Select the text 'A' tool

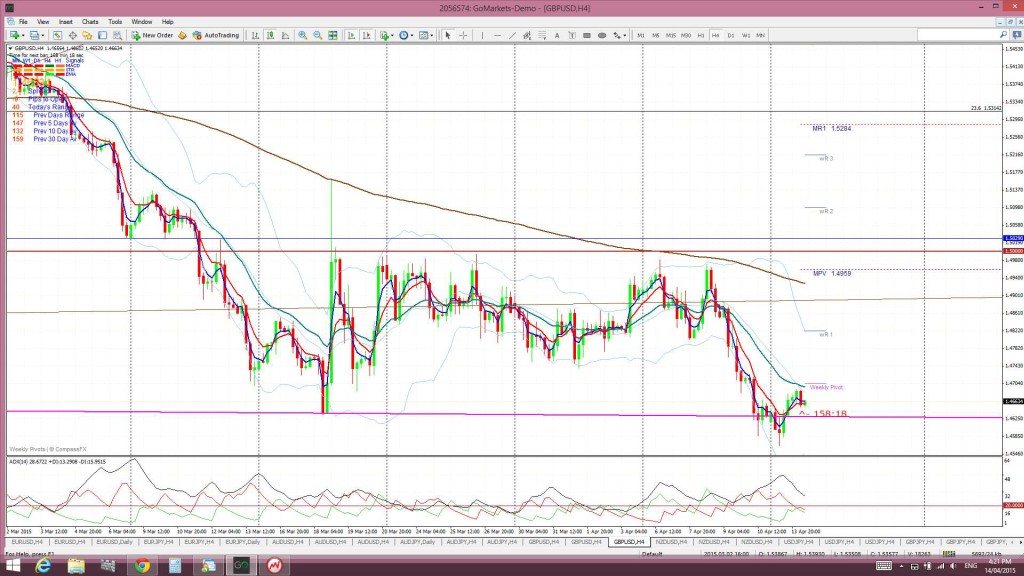pyautogui.click(x=557, y=35)
